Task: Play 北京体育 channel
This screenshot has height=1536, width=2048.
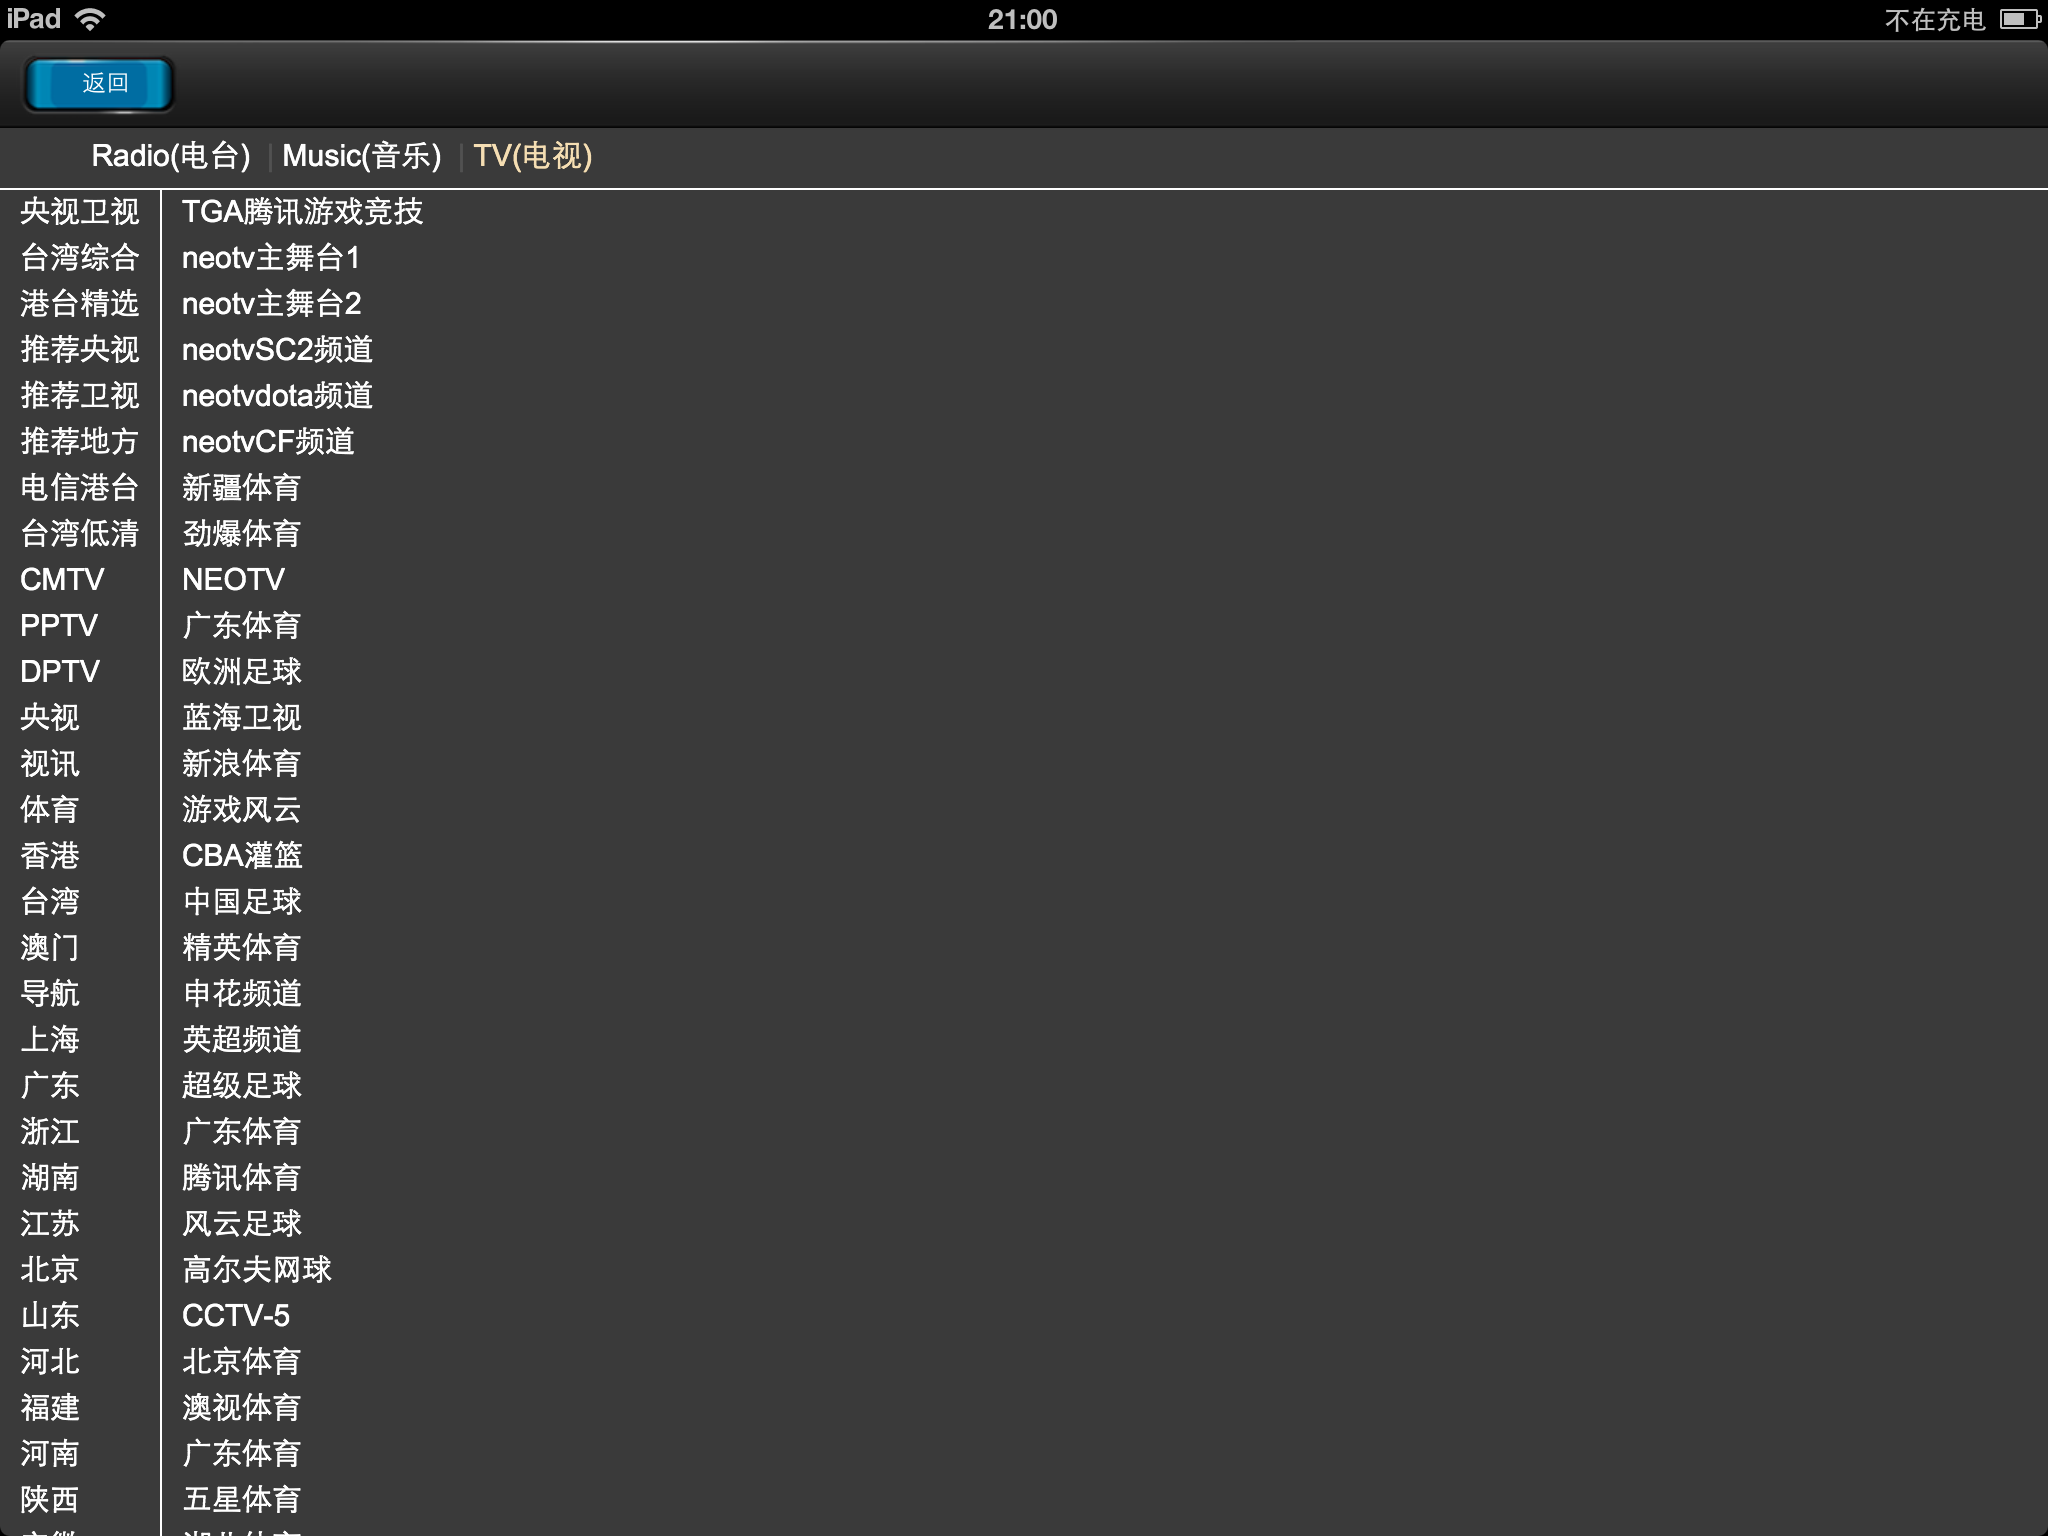Action: click(242, 1362)
